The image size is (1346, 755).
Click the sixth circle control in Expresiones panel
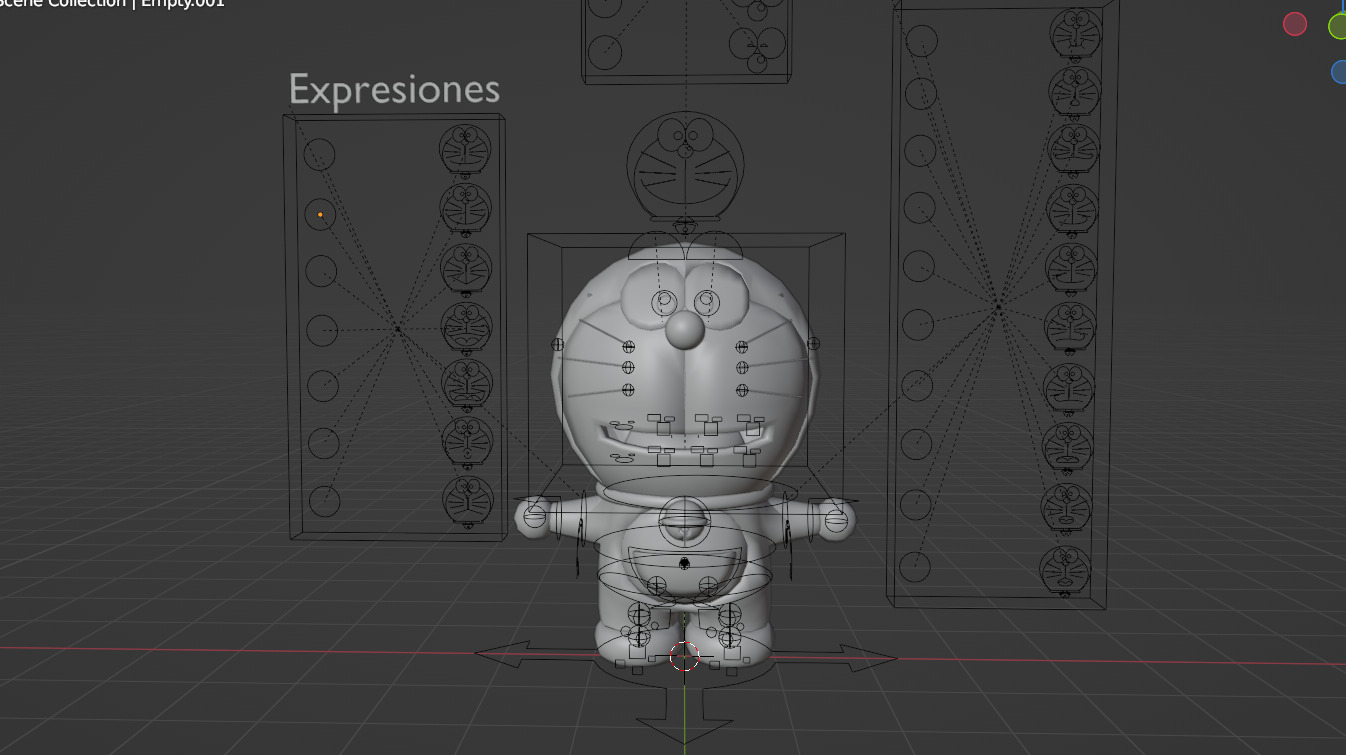pyautogui.click(x=324, y=443)
